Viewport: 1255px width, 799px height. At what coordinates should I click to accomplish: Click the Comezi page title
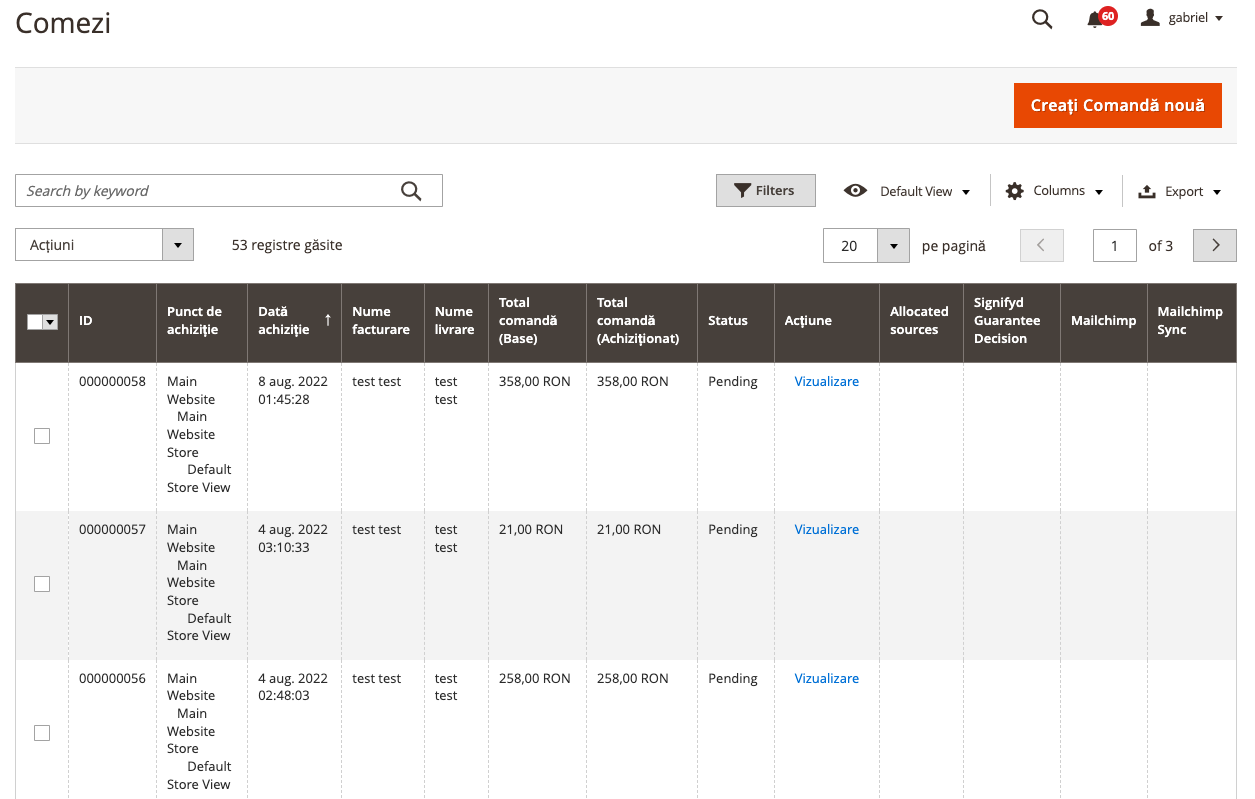point(63,23)
